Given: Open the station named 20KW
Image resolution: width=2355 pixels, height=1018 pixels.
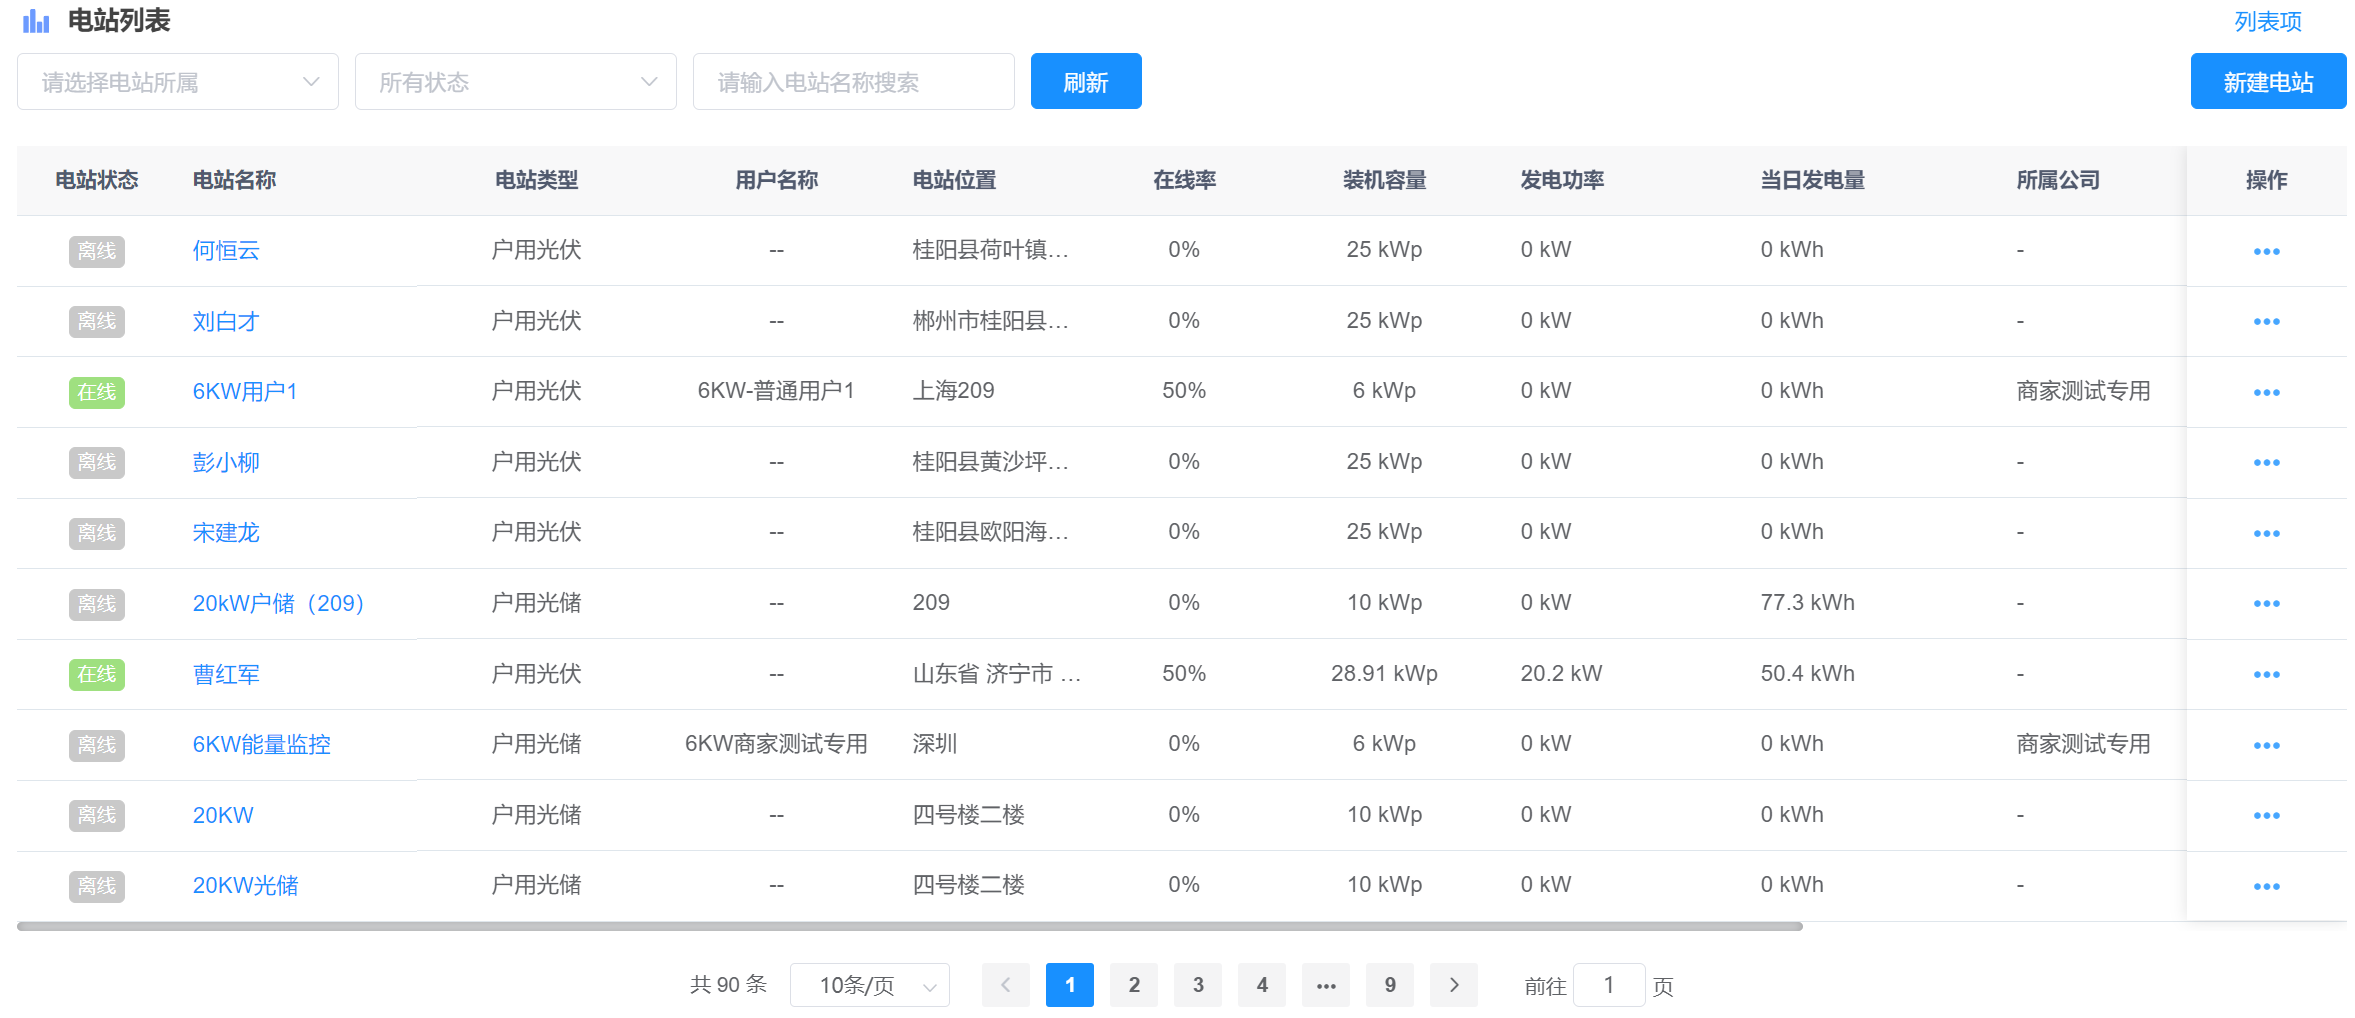Looking at the screenshot, I should click(223, 815).
